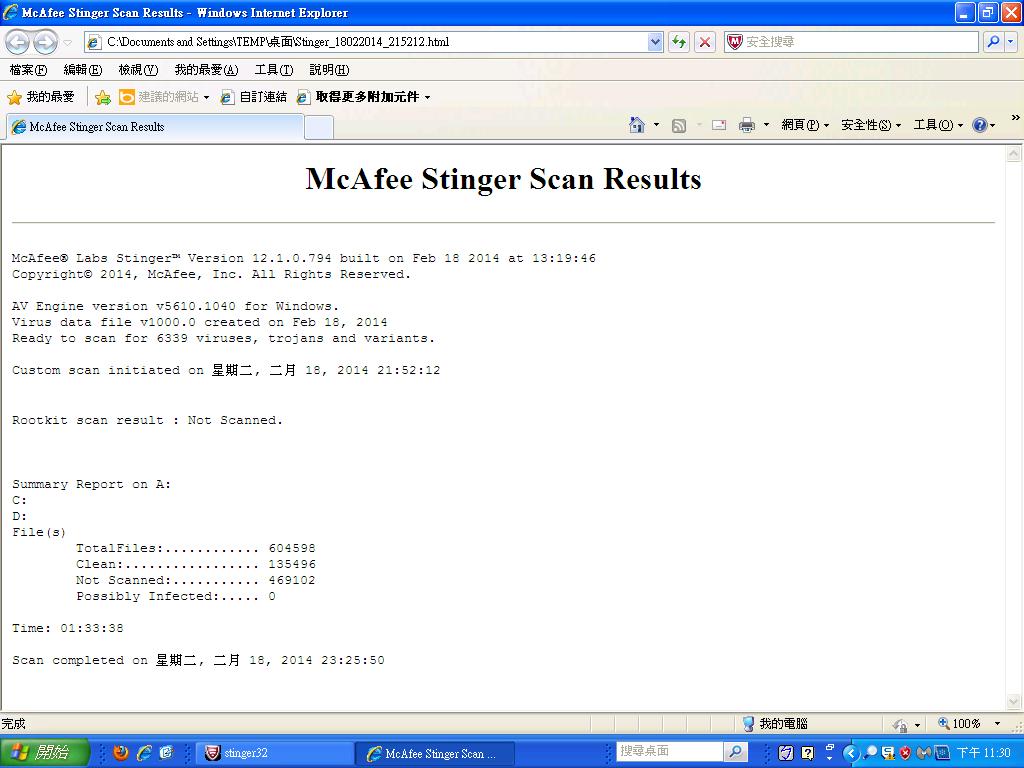The height and width of the screenshot is (768, 1024).
Task: Click the desktop search magnifier button
Action: point(735,752)
